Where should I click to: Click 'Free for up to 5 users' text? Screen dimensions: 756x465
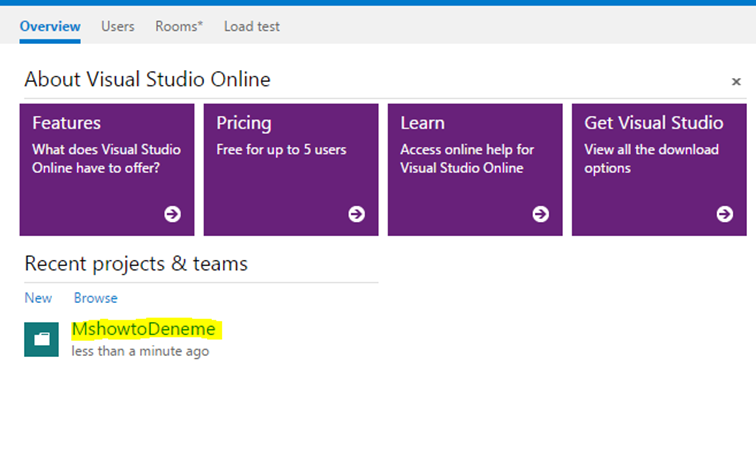[x=281, y=150]
